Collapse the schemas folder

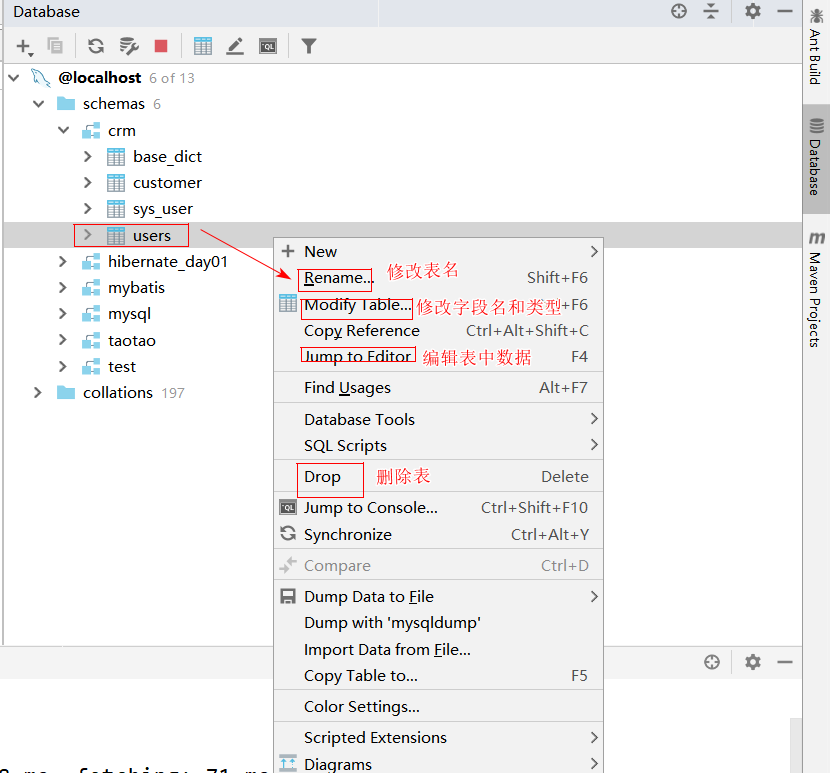39,104
